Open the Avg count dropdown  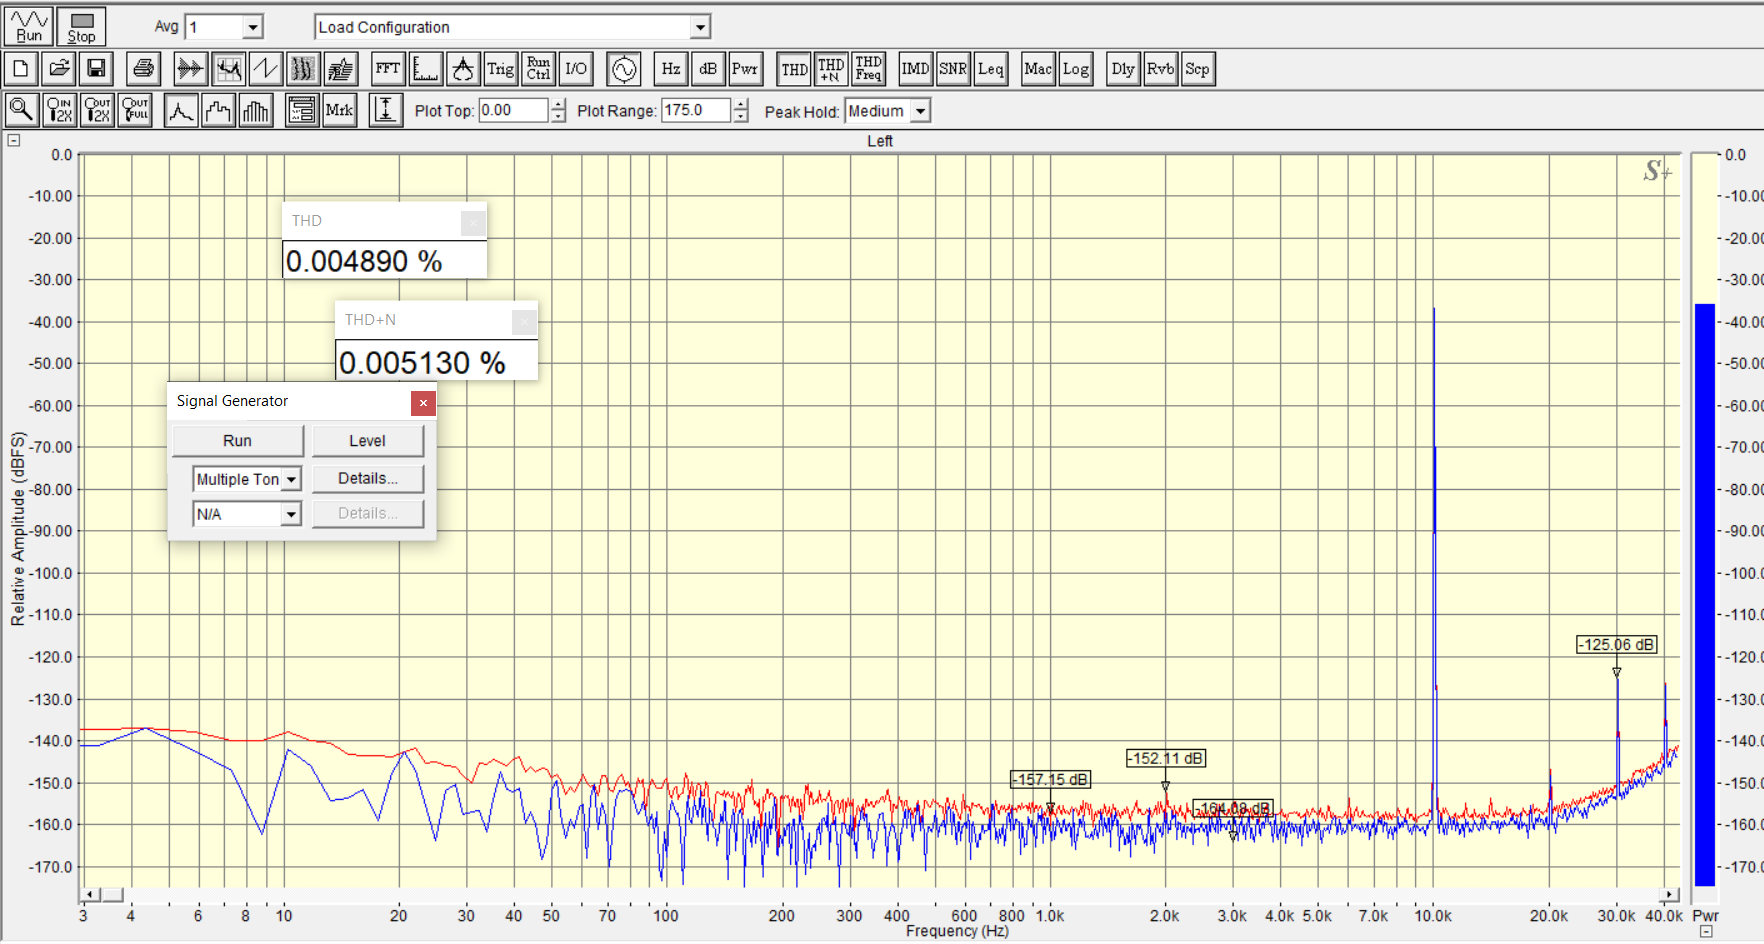(253, 27)
